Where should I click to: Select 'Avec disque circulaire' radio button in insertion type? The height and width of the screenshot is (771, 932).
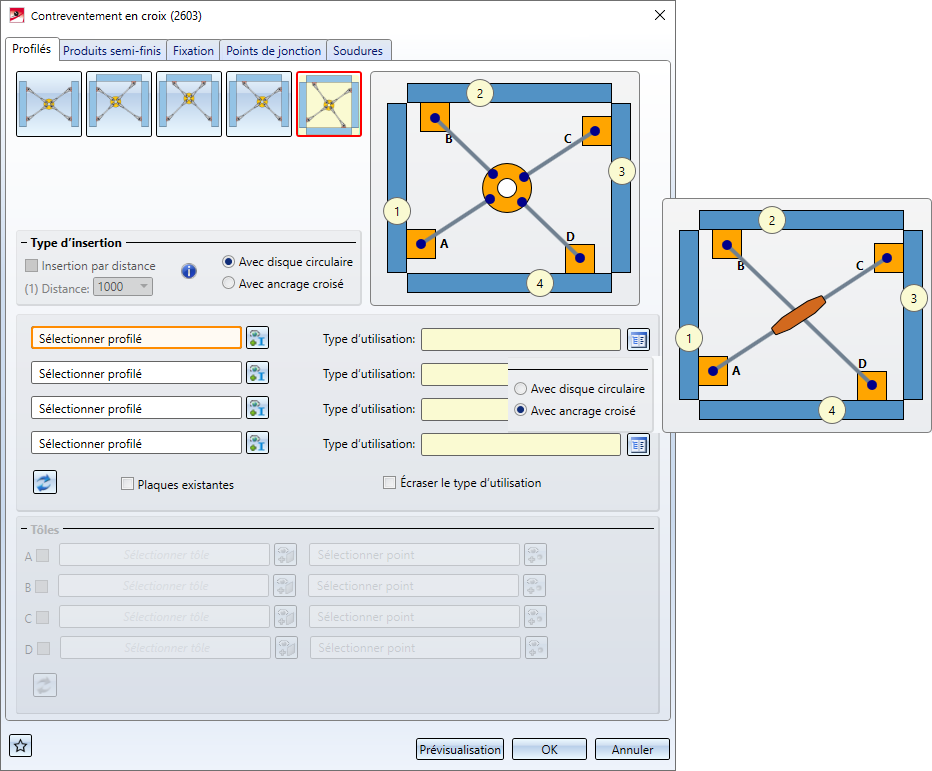tap(229, 262)
